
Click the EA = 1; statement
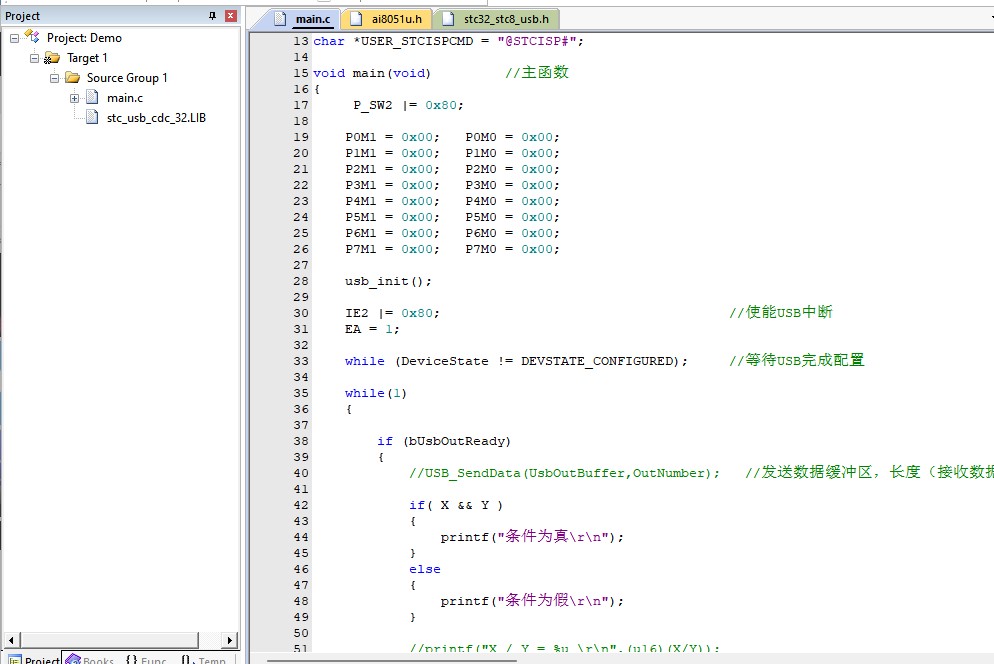click(372, 329)
